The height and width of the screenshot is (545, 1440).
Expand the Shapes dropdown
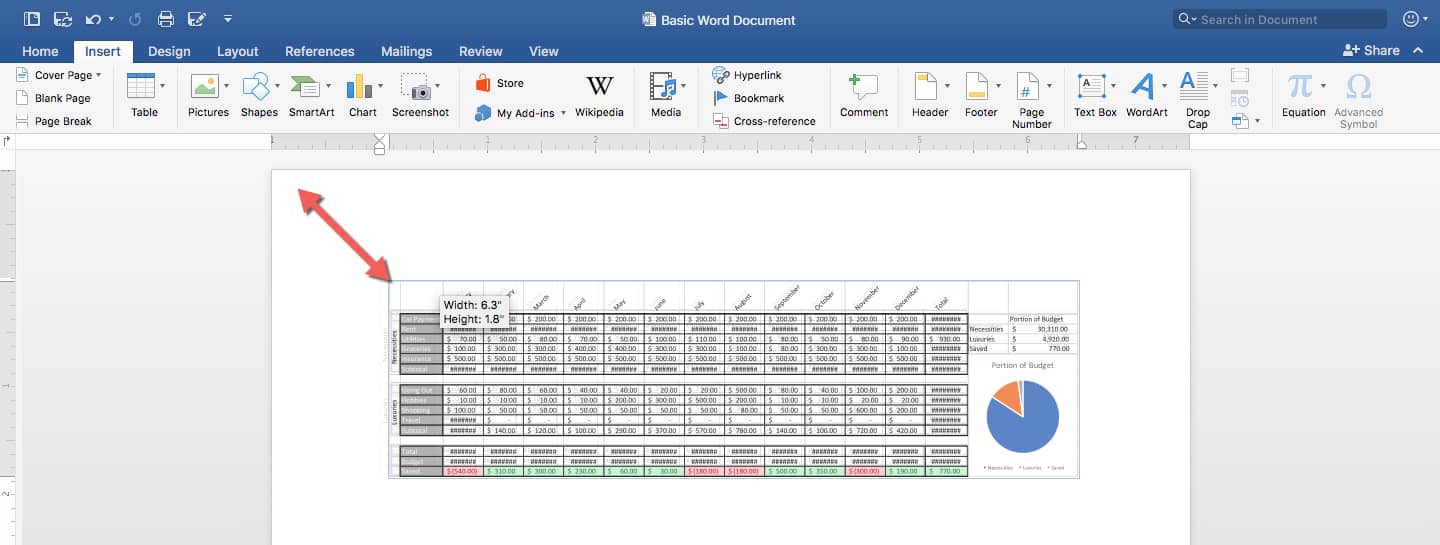tap(277, 86)
